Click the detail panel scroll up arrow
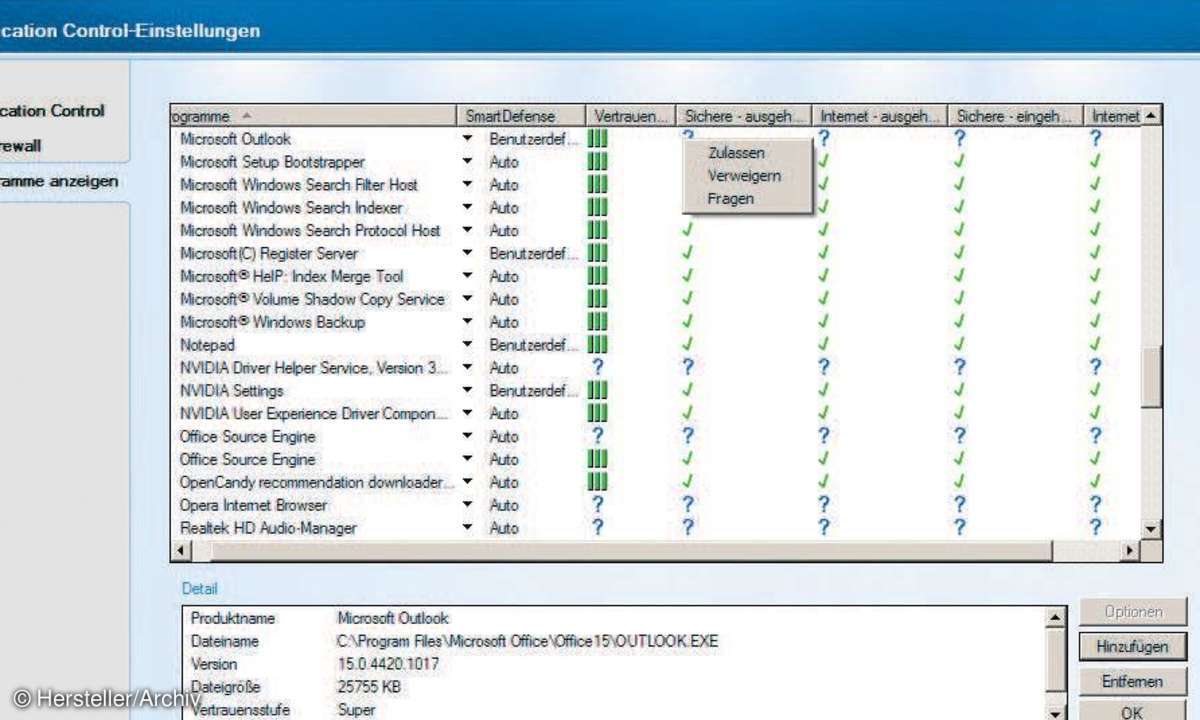The height and width of the screenshot is (720, 1200). [x=1054, y=619]
